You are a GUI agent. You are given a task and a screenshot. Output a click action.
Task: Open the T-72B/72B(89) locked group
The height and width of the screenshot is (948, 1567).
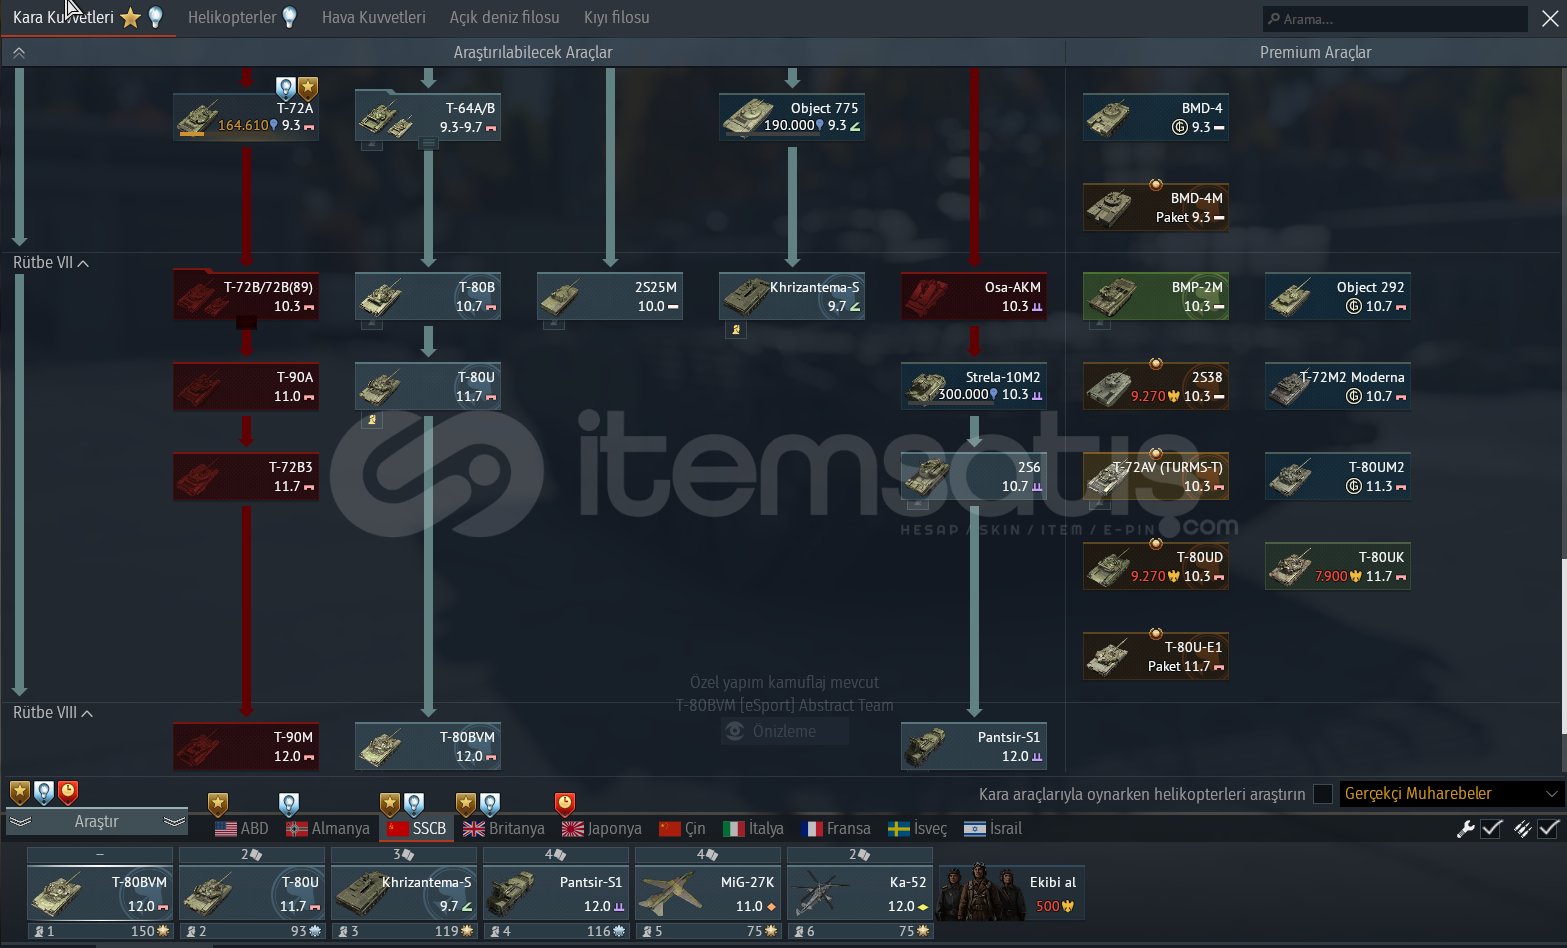pyautogui.click(x=246, y=296)
